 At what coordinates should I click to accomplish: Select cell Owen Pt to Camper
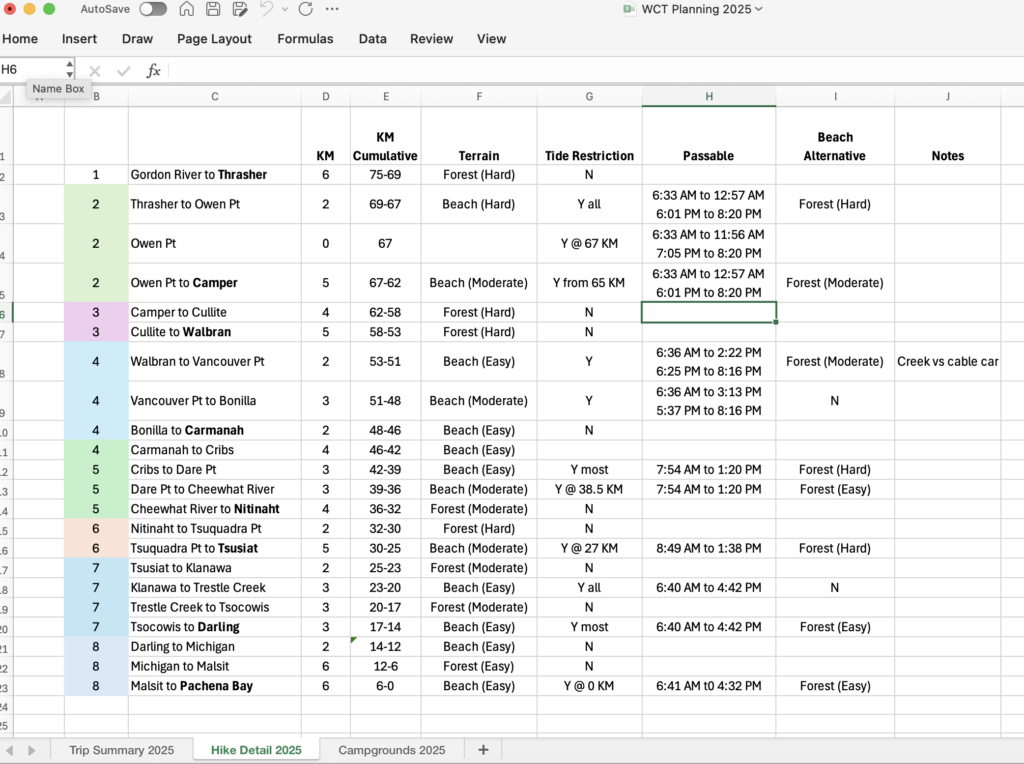[x=214, y=283]
